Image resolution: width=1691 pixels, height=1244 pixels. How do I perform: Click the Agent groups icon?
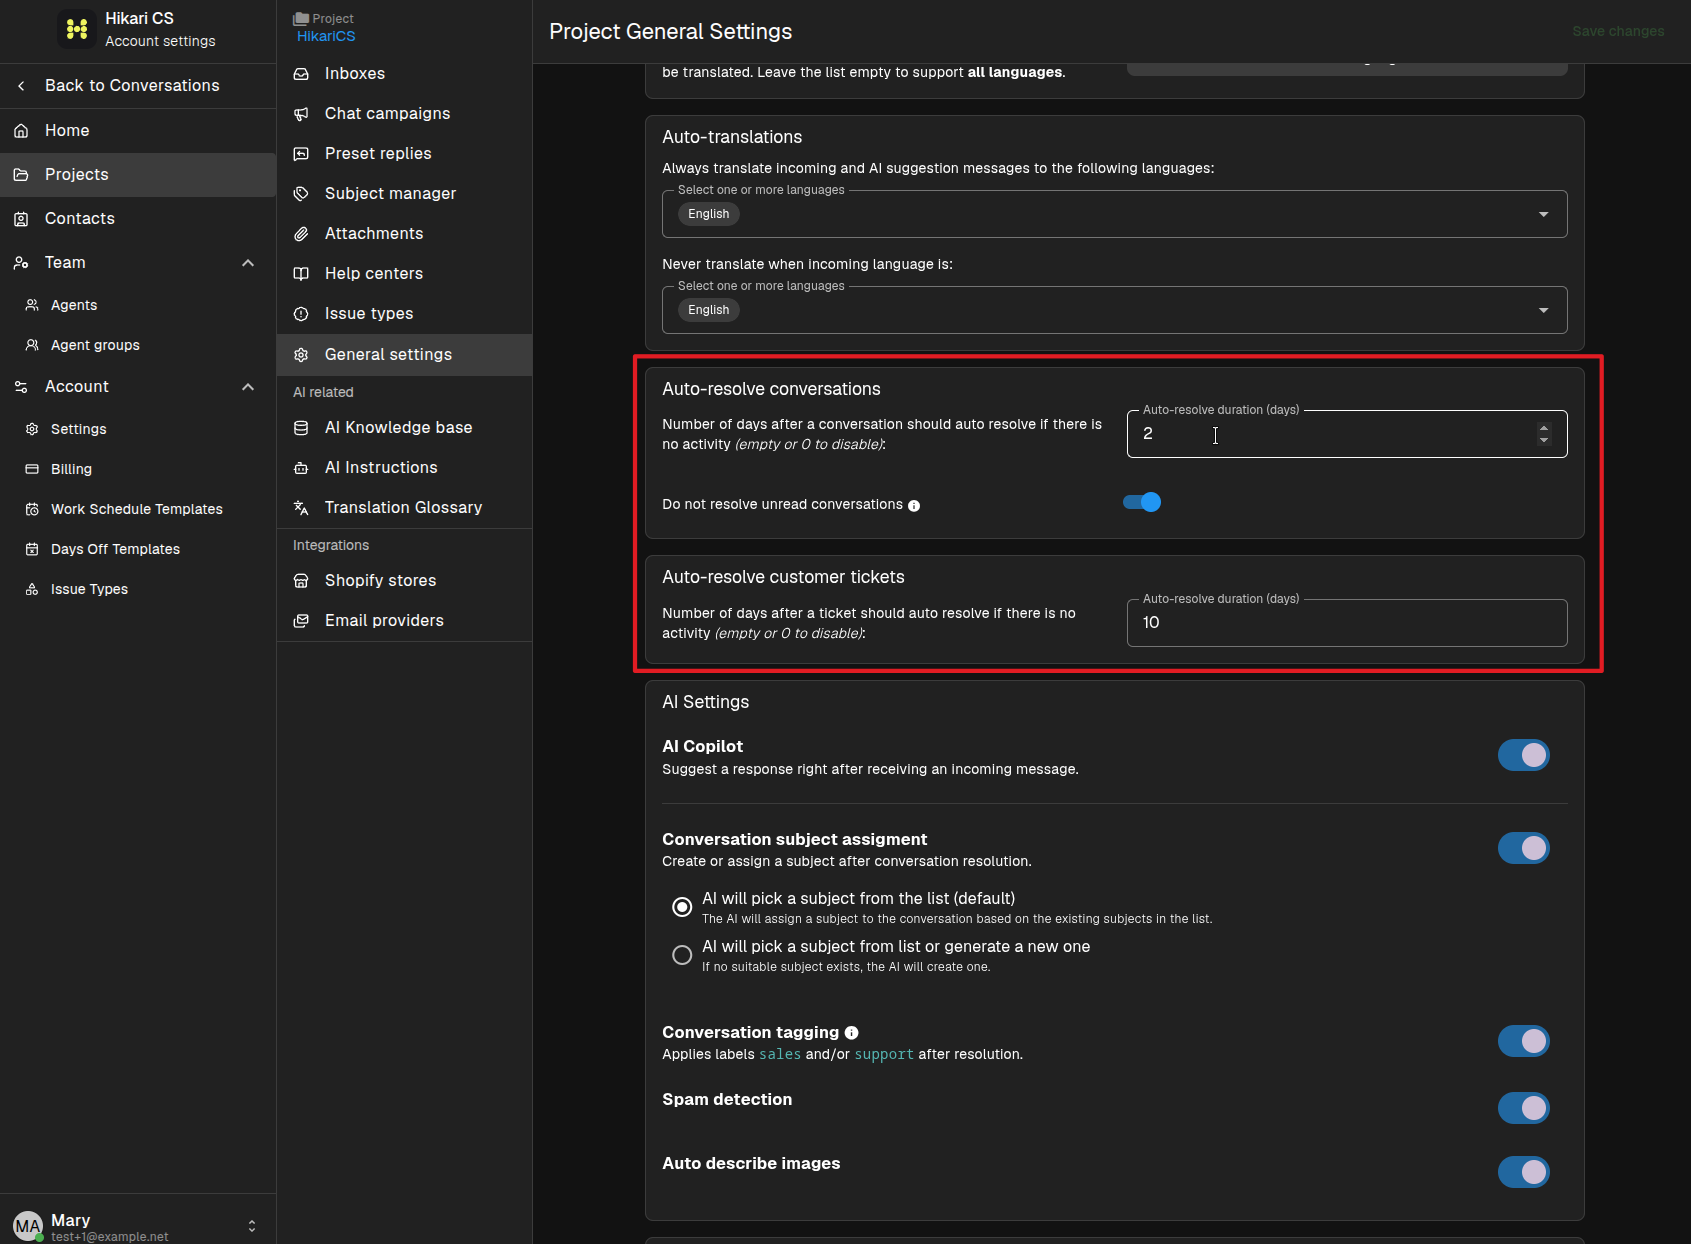coord(32,345)
